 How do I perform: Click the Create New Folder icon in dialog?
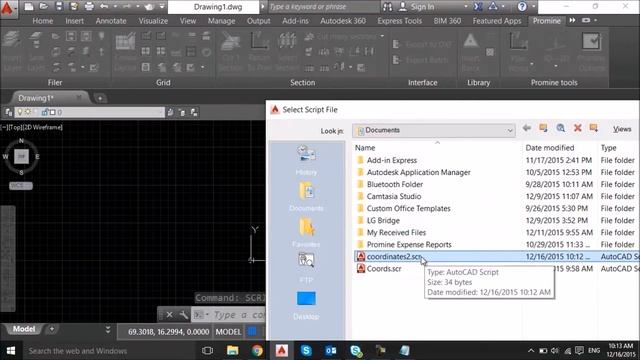click(x=594, y=128)
